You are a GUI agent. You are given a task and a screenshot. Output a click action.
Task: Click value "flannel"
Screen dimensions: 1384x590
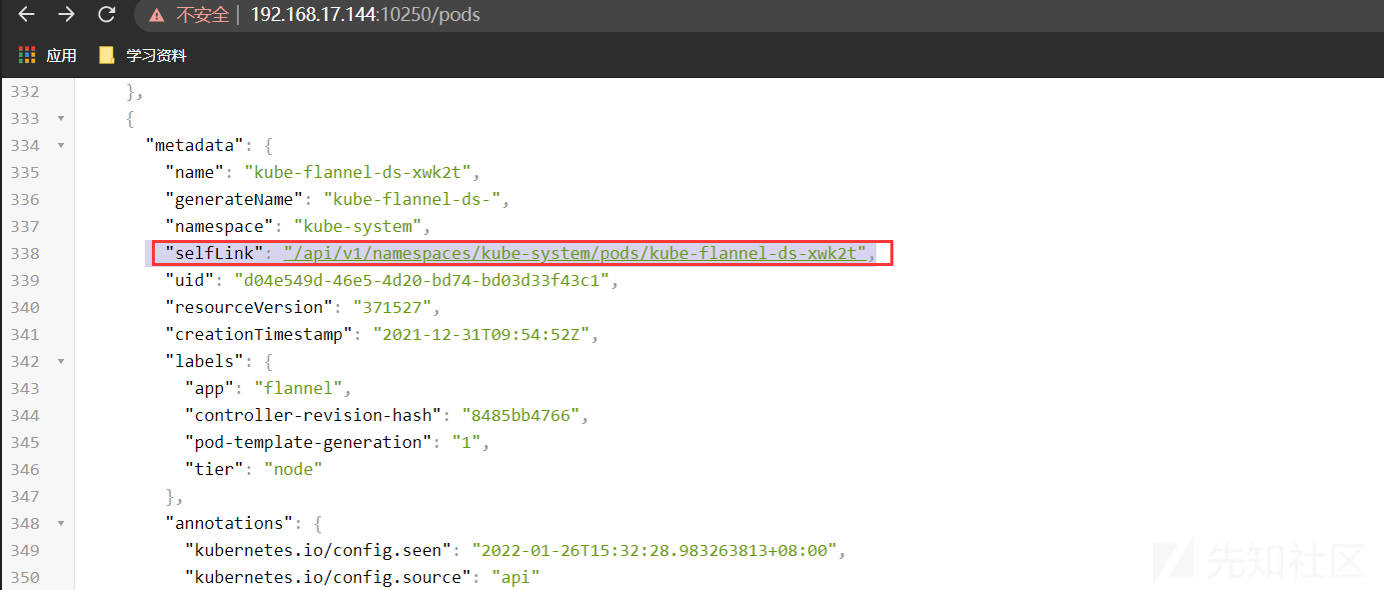[298, 388]
